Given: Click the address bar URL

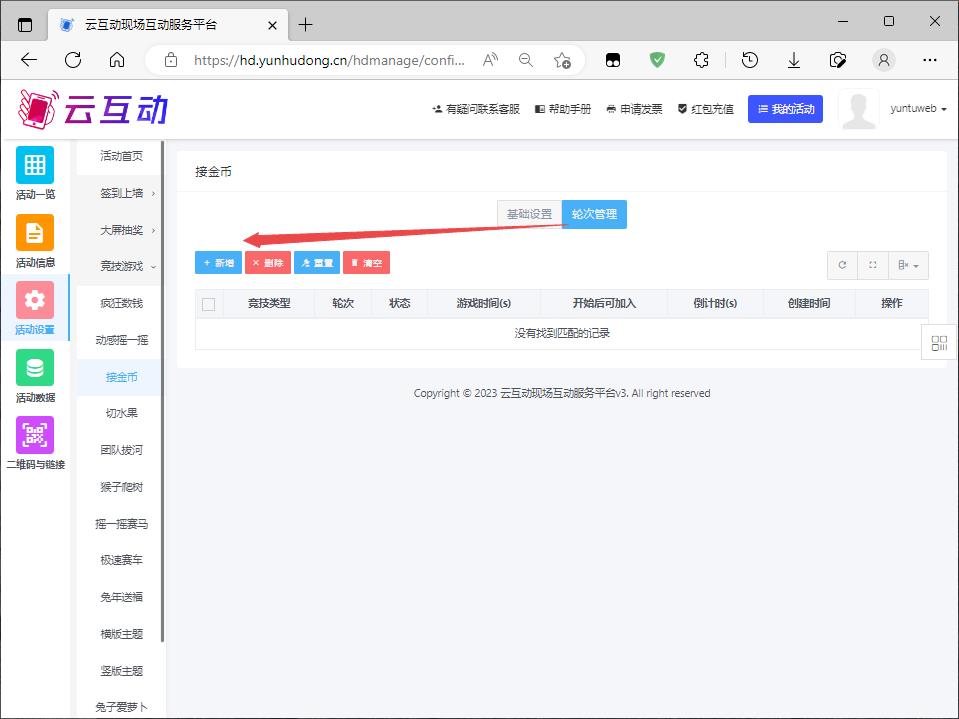Looking at the screenshot, I should pyautogui.click(x=329, y=60).
